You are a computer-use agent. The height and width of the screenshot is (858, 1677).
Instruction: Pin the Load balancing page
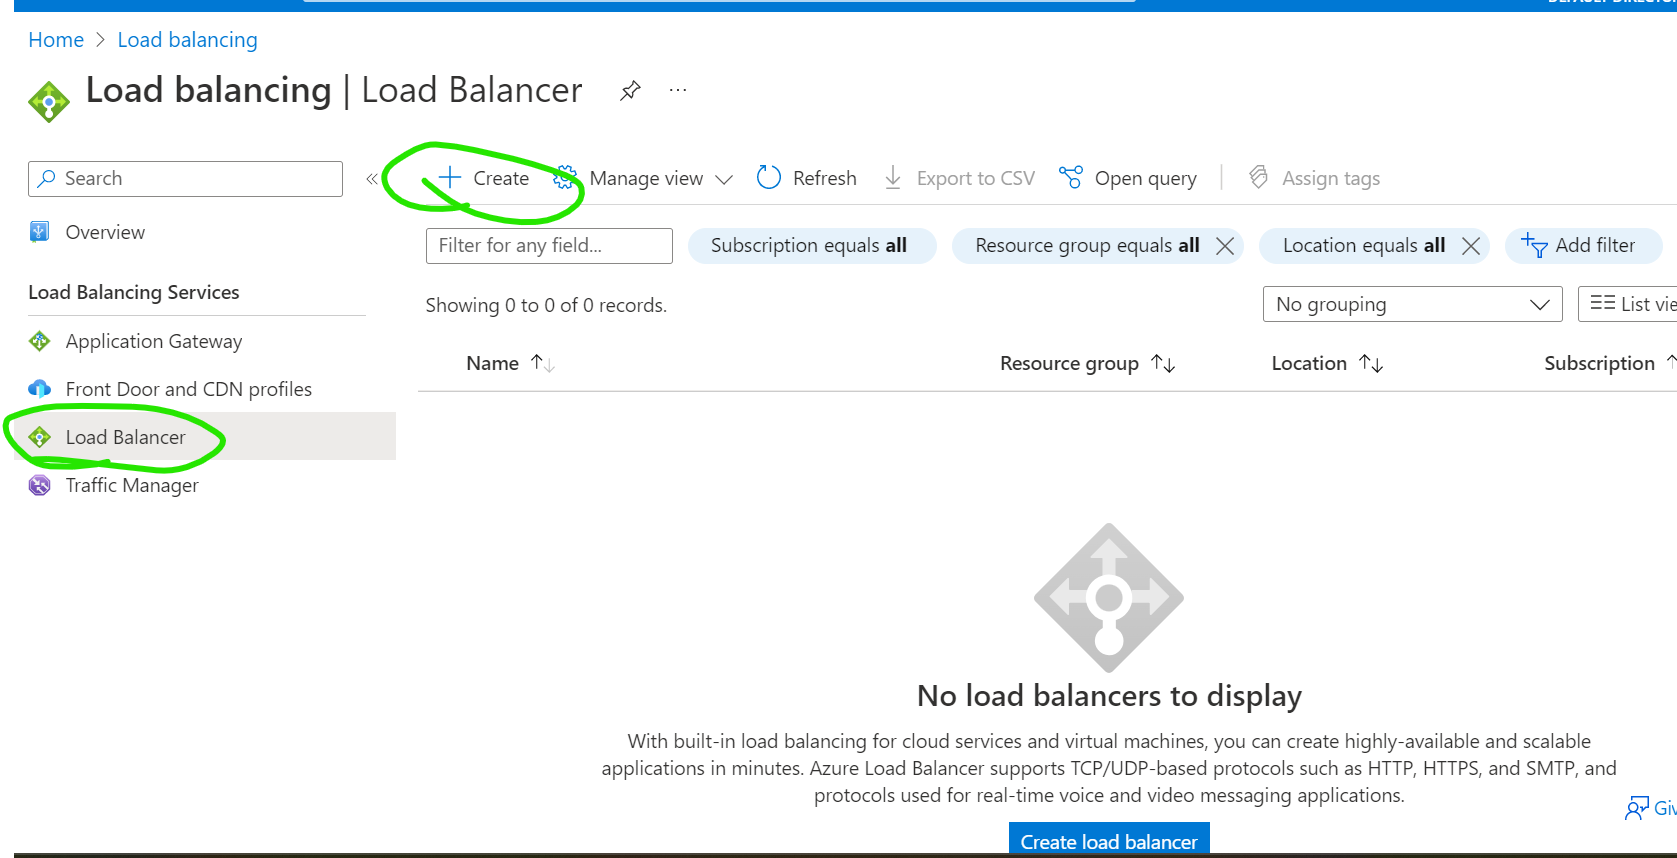click(x=630, y=91)
